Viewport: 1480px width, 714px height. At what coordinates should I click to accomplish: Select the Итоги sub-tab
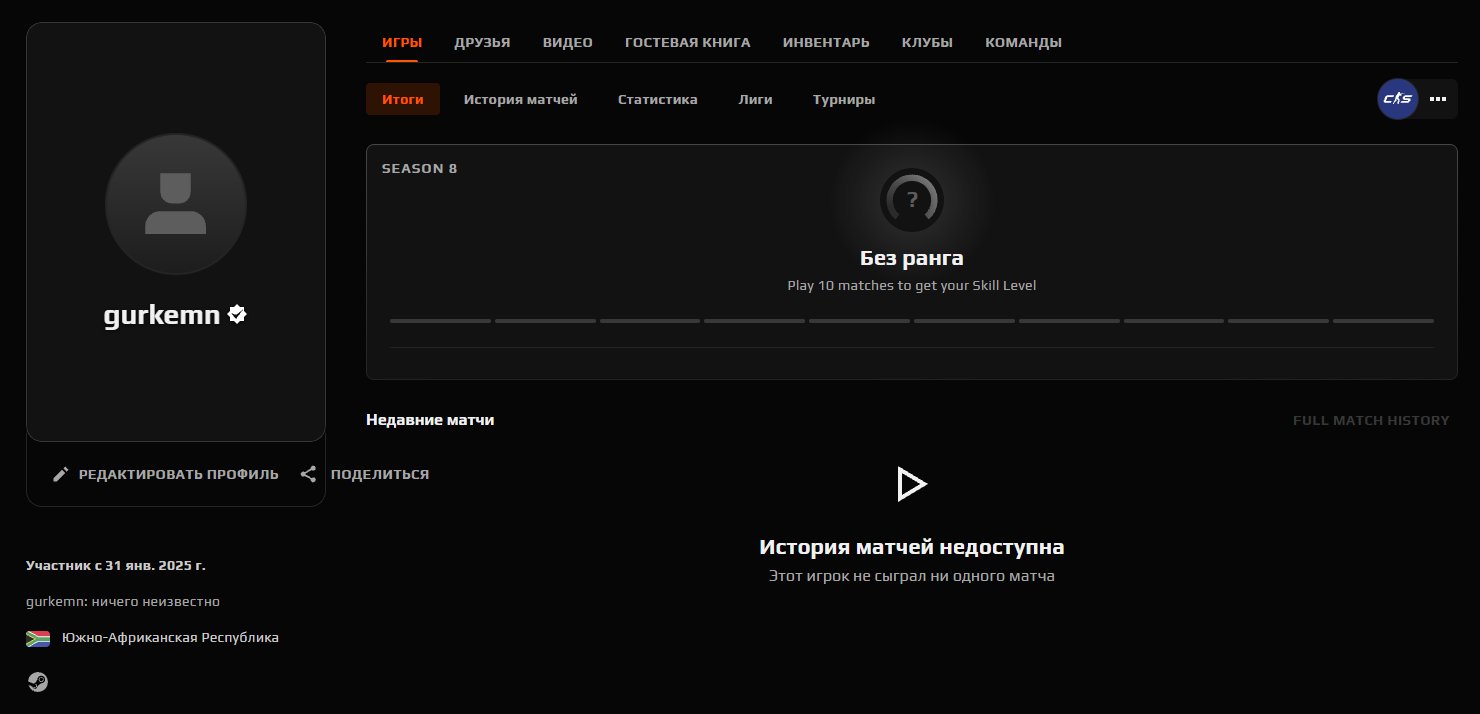coord(403,99)
